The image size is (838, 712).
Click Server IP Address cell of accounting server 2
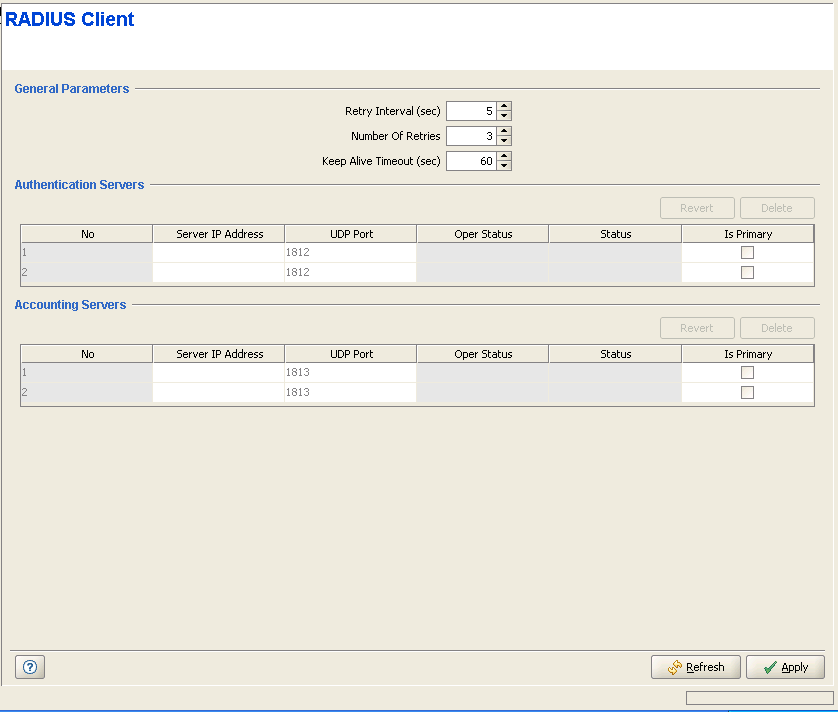point(219,393)
